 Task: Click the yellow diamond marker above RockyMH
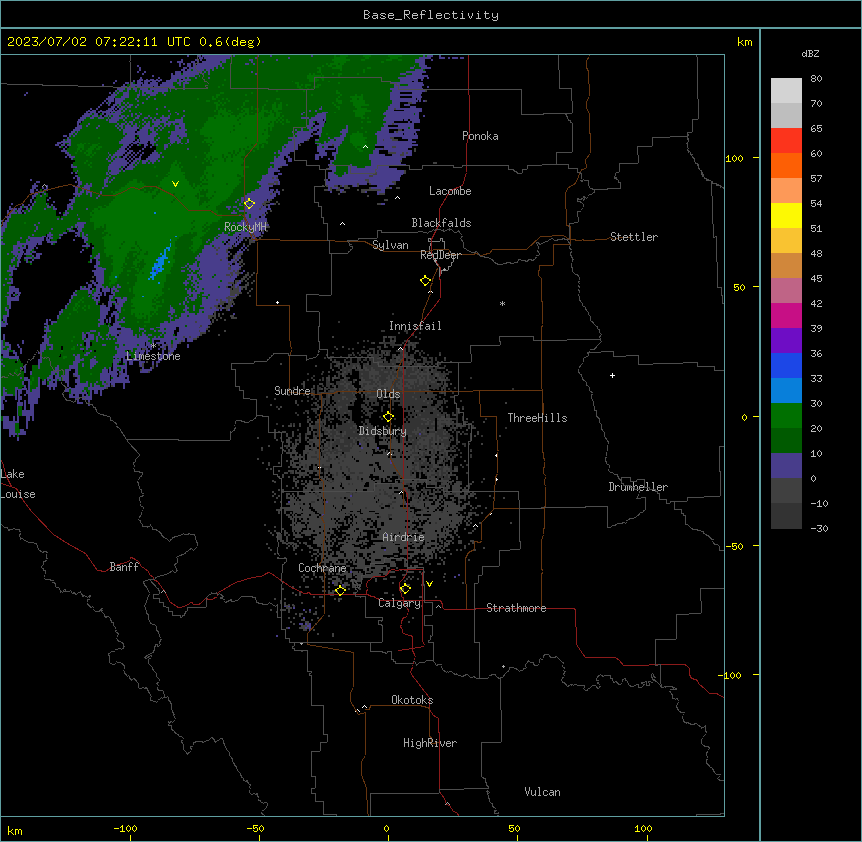click(x=249, y=204)
